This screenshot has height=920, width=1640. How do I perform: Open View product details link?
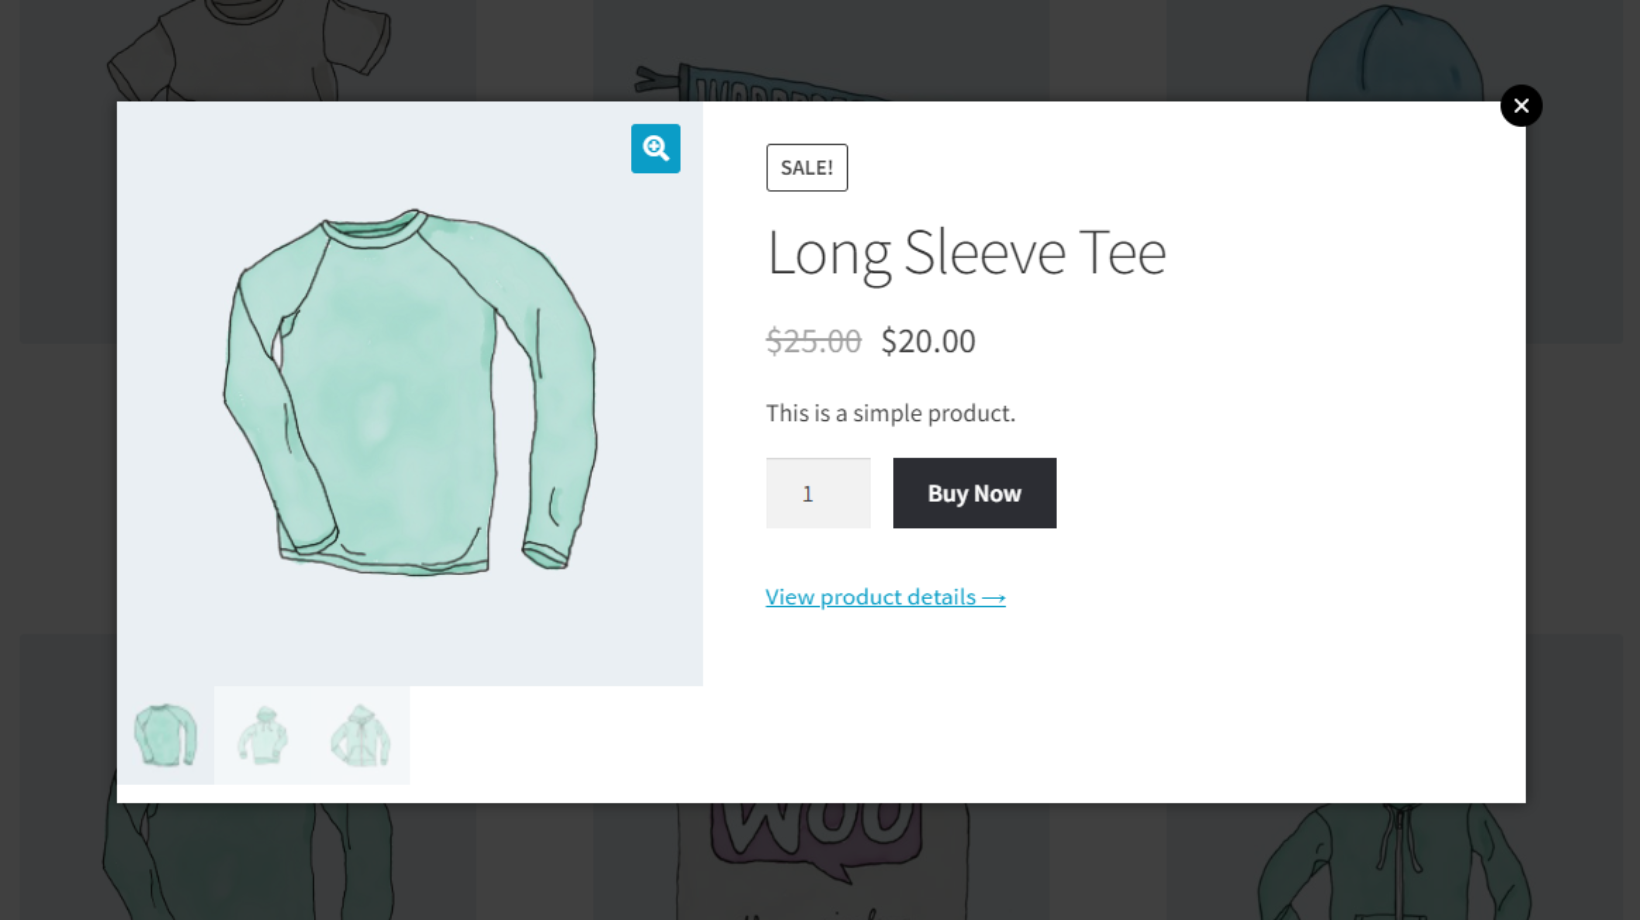[884, 596]
